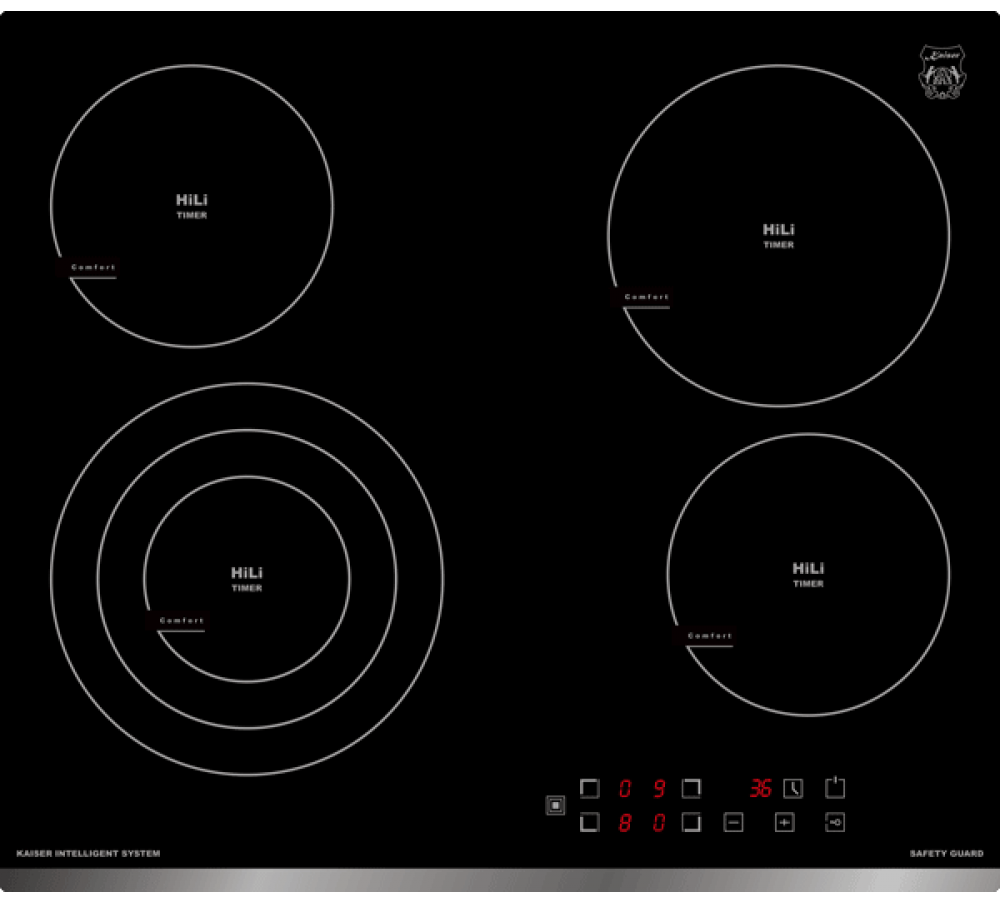This screenshot has height=900, width=1000.
Task: Tap the key-lock child safety icon
Action: tap(835, 822)
